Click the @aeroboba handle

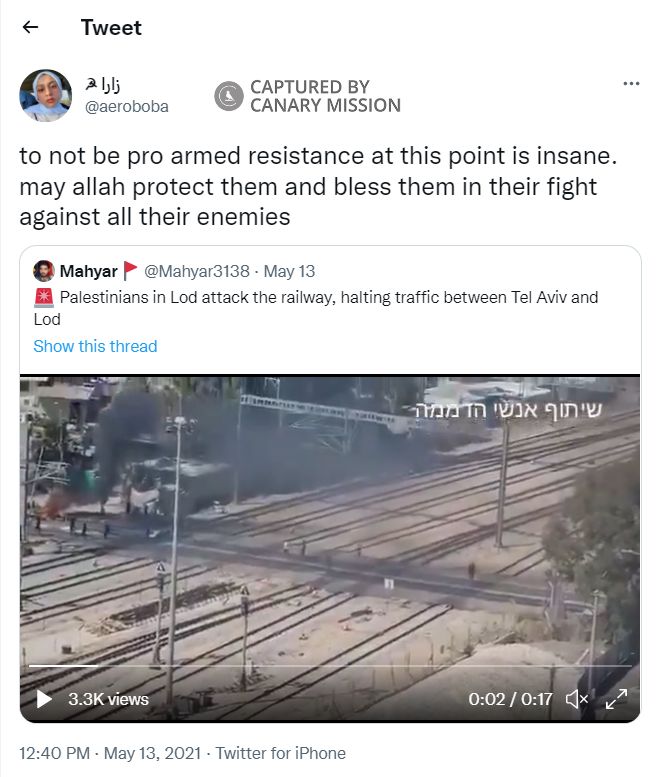click(127, 106)
